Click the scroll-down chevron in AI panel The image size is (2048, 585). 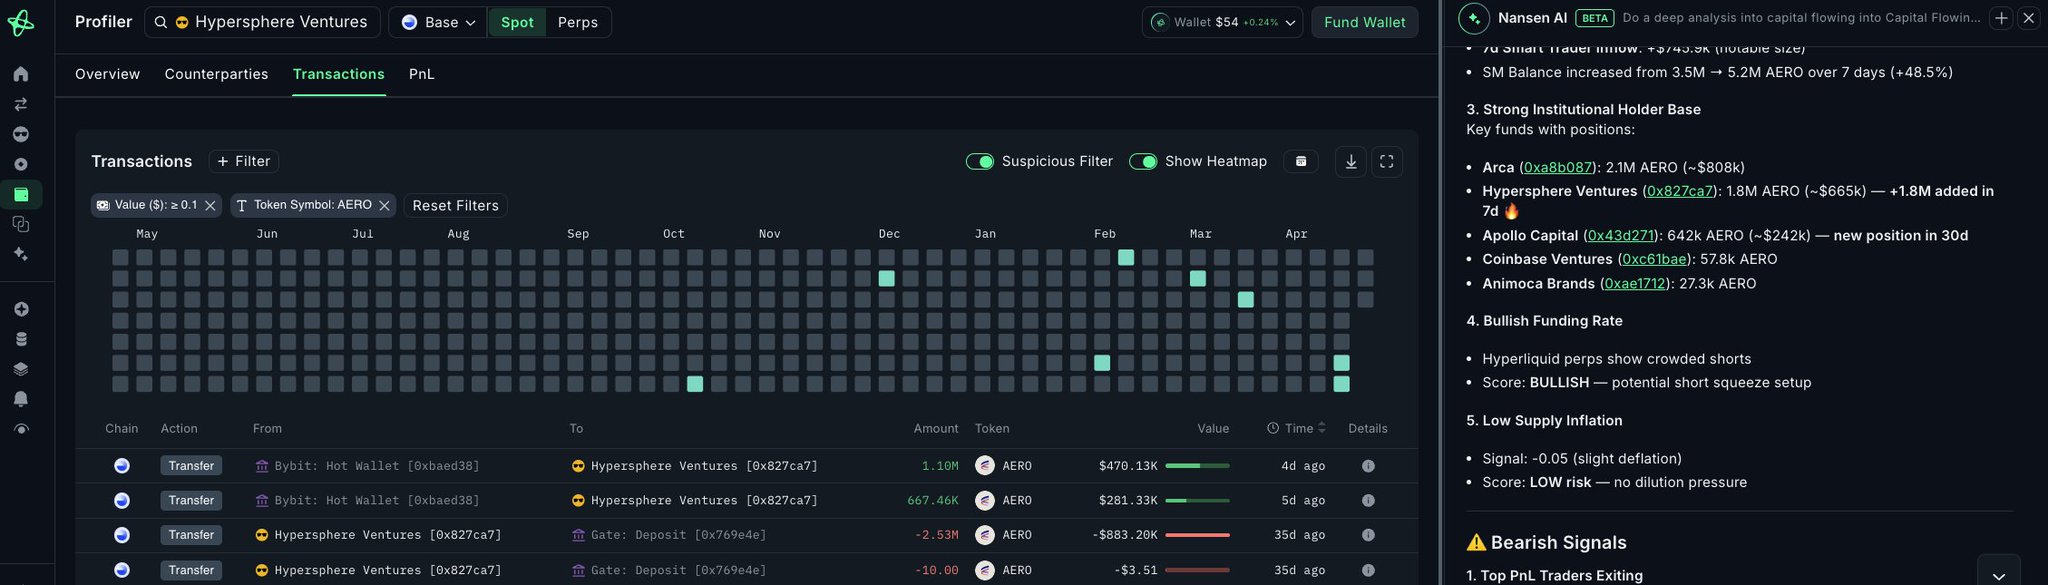[1998, 575]
